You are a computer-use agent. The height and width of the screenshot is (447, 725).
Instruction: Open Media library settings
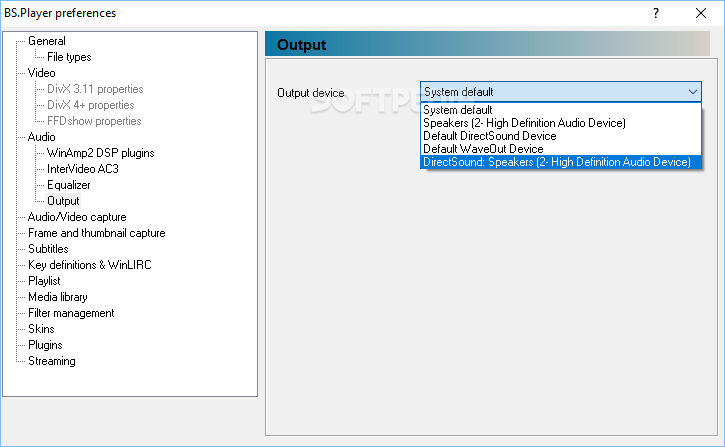pos(58,297)
